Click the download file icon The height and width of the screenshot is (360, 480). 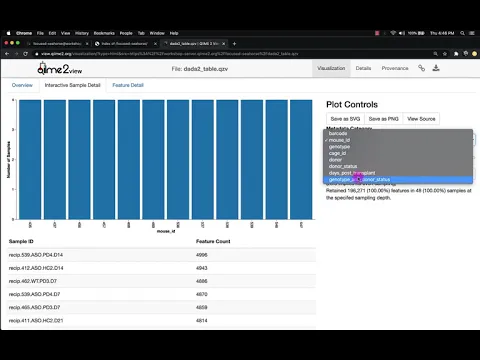coord(436,68)
